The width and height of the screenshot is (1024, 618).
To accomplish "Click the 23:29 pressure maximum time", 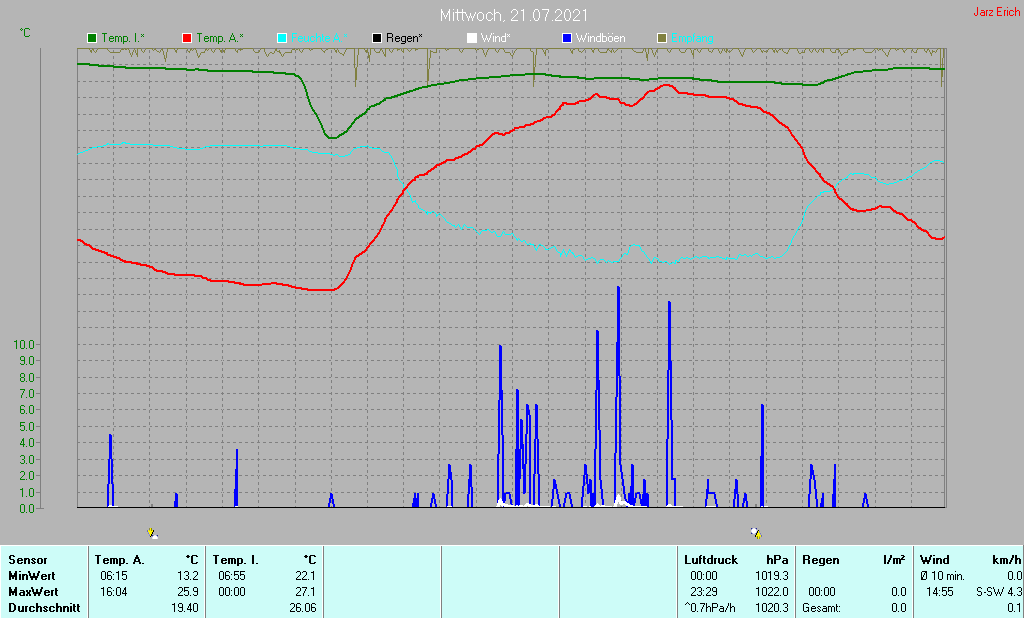I will [703, 592].
